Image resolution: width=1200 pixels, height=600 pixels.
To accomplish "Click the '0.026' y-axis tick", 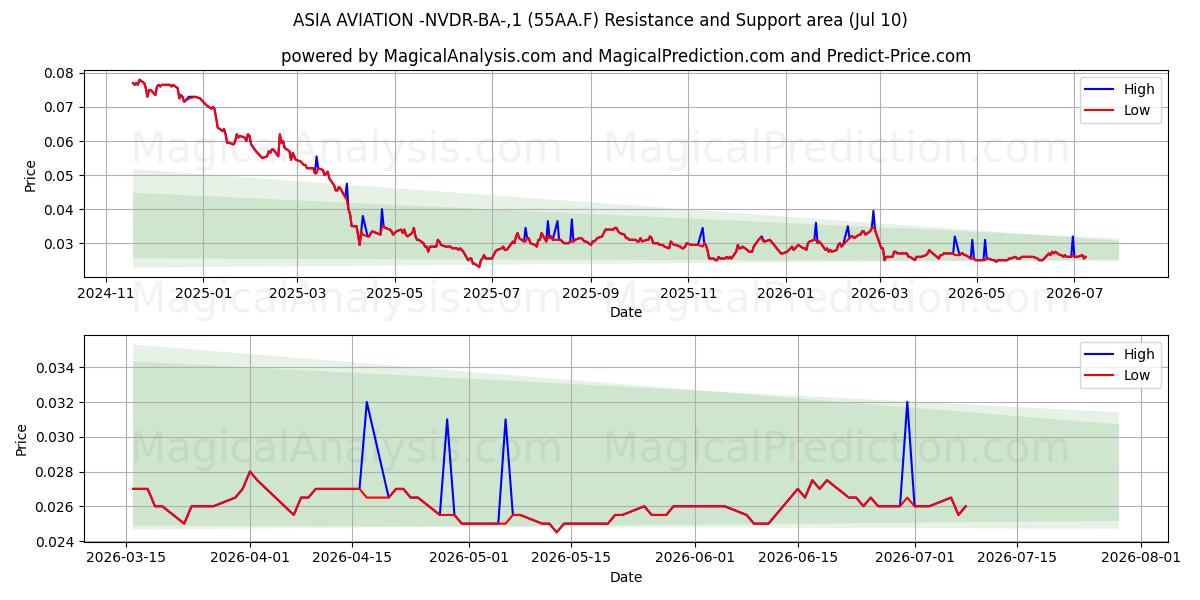I will (x=56, y=507).
